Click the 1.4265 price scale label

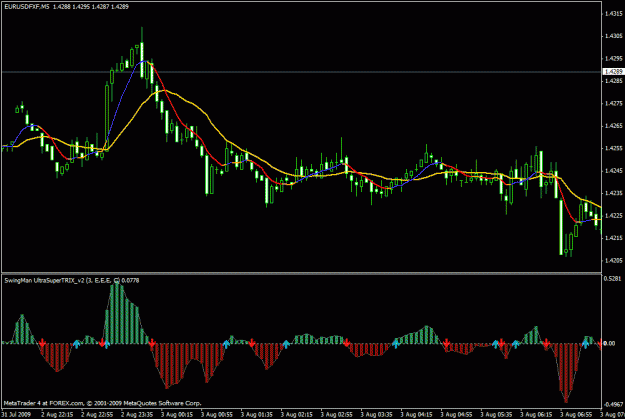click(x=614, y=126)
